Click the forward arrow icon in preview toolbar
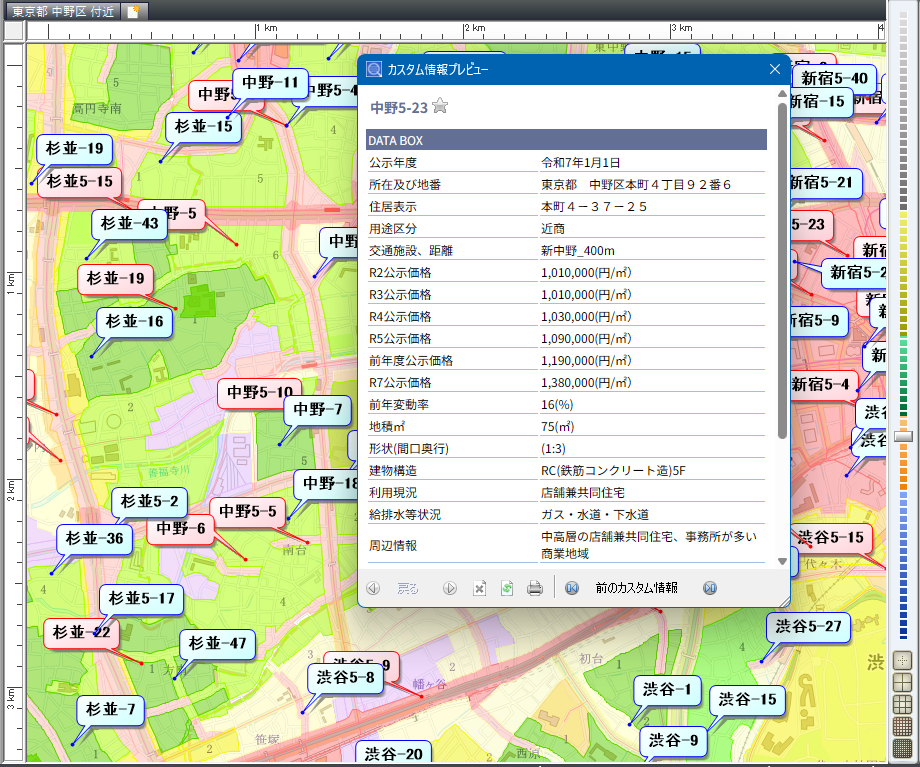The width and height of the screenshot is (920, 767). tap(449, 588)
